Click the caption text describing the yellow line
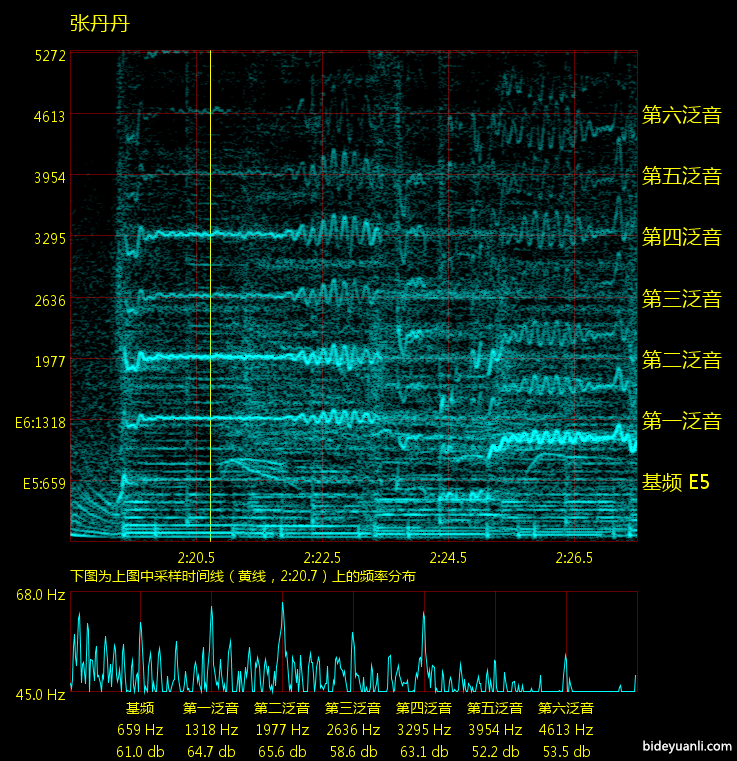 pyautogui.click(x=243, y=576)
